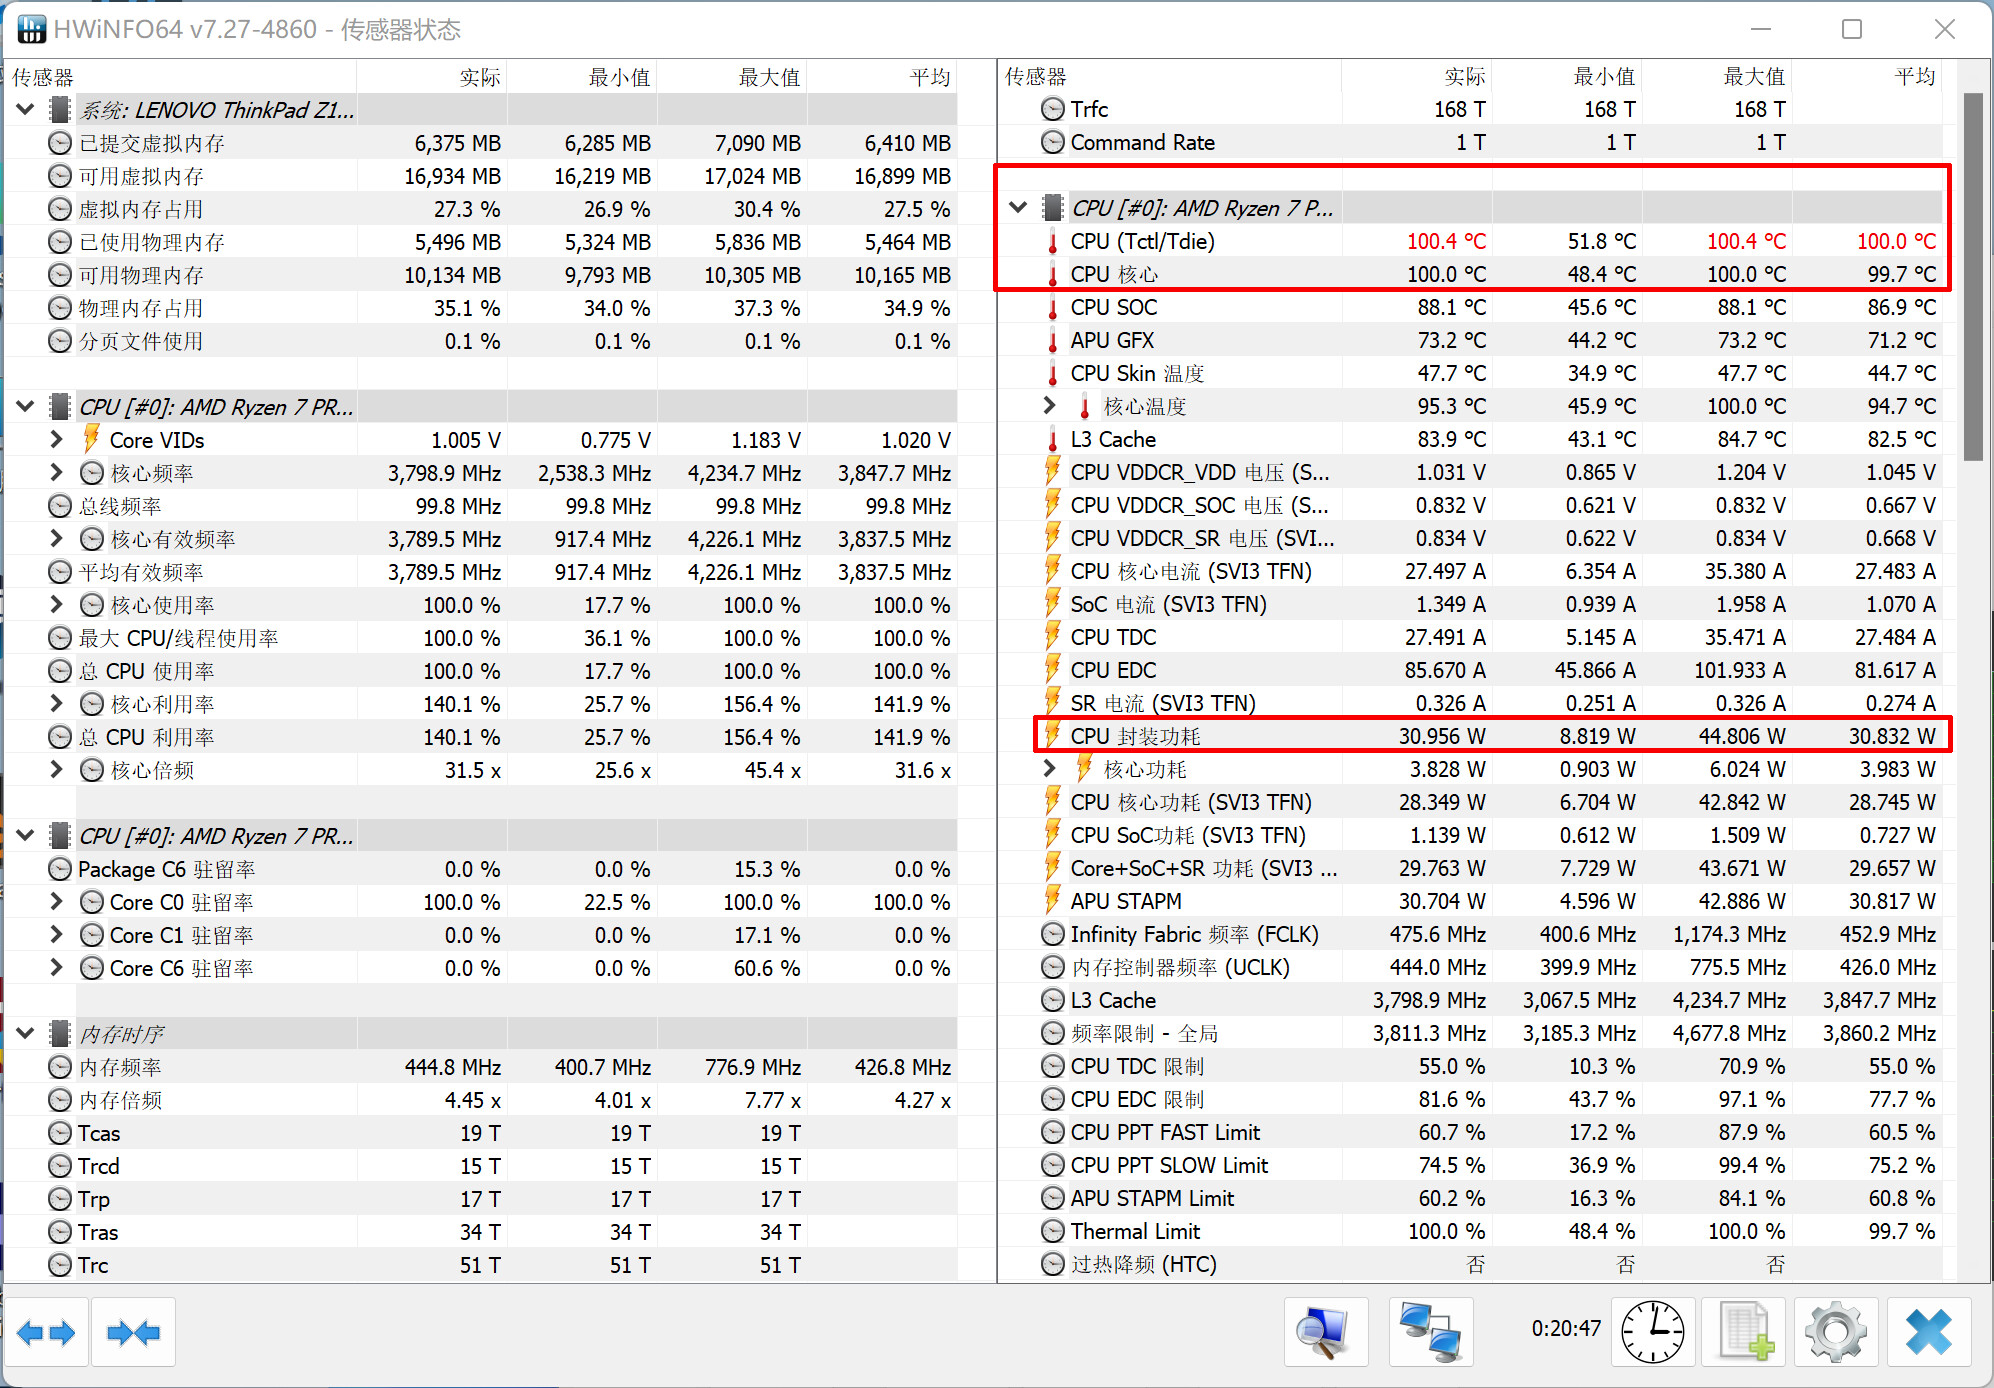Click the lightning icon beside CPU EDC

[1052, 669]
